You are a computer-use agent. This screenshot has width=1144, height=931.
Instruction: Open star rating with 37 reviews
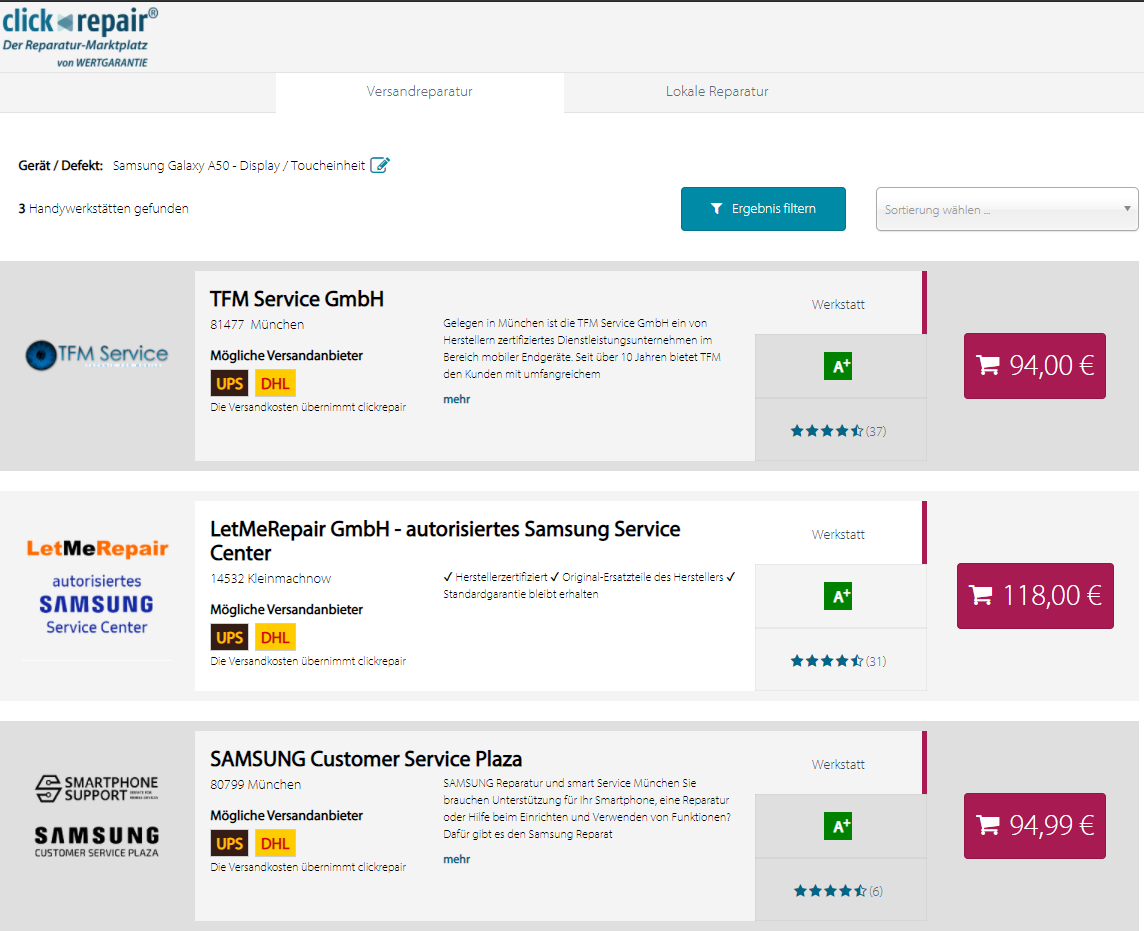click(x=838, y=431)
